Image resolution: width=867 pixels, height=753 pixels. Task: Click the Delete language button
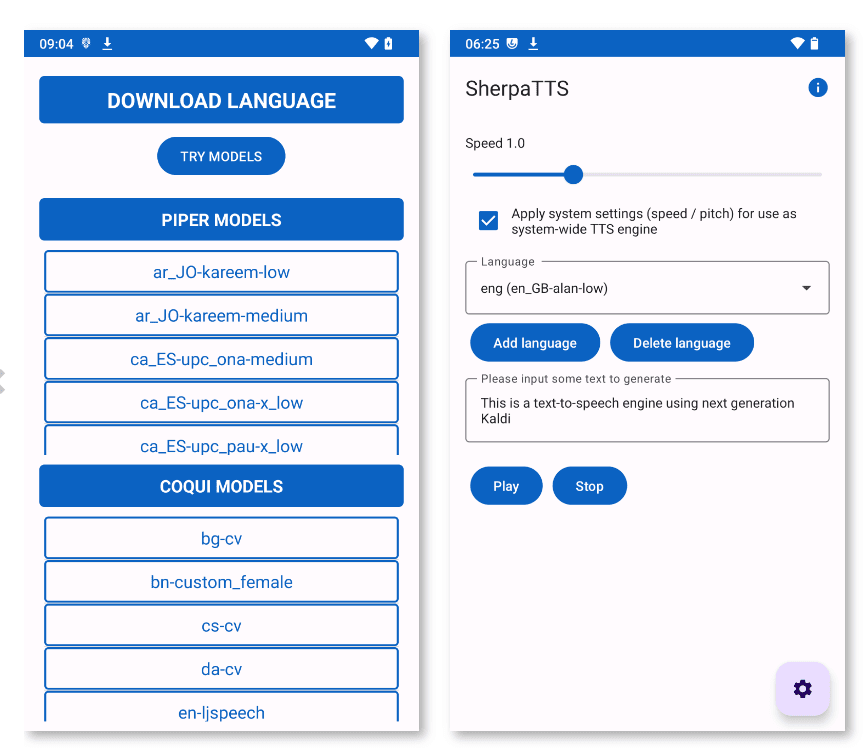tap(681, 343)
